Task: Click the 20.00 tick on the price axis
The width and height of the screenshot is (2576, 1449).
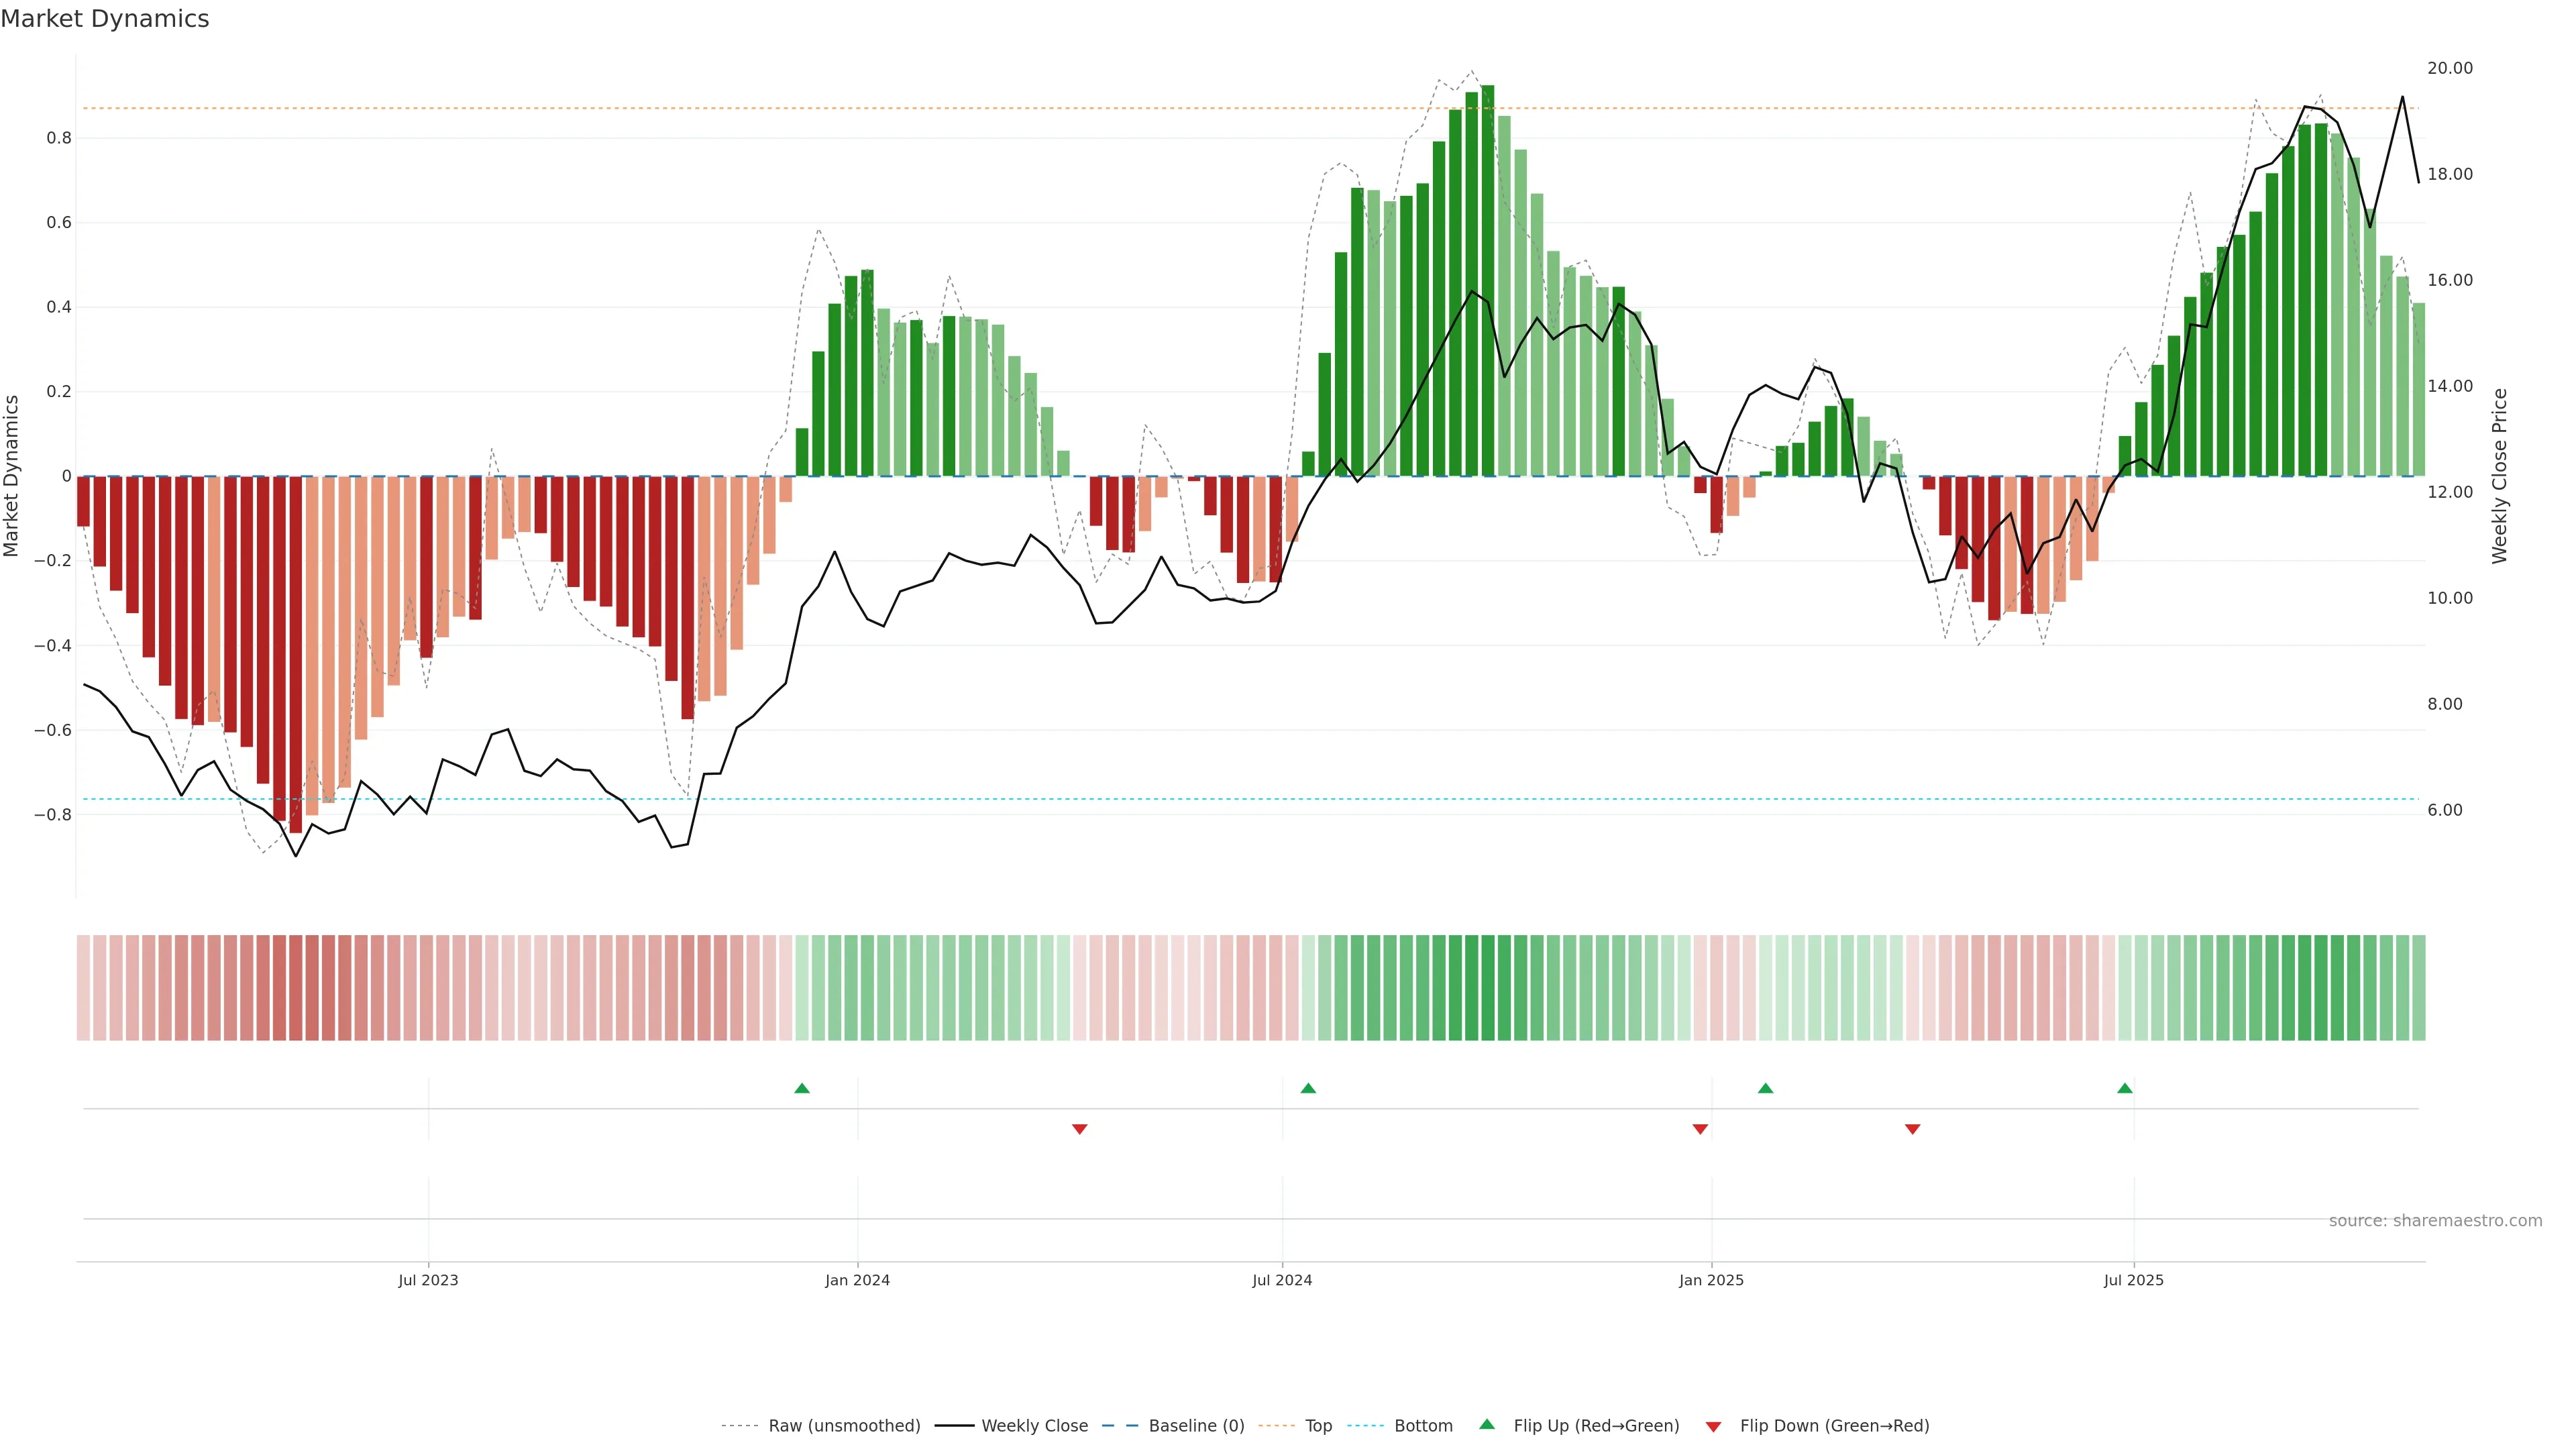Action: click(2450, 68)
